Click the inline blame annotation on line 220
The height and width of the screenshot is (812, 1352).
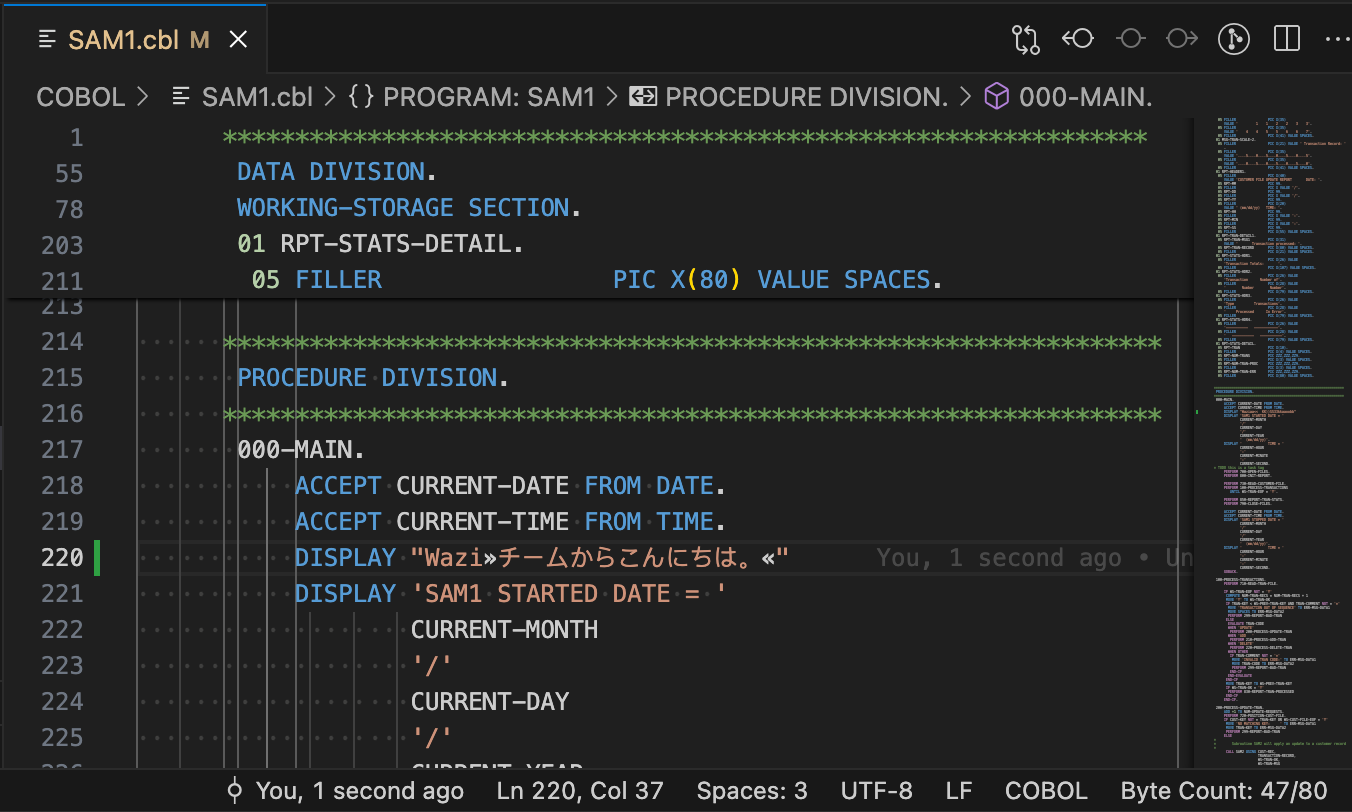click(1034, 558)
